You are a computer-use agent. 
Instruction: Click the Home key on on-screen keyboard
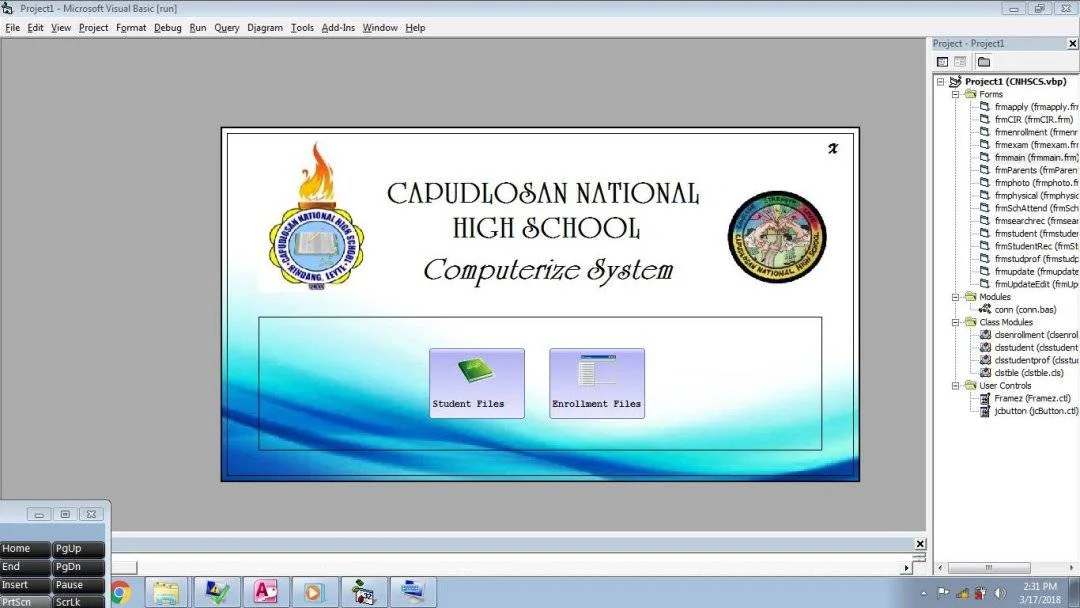tap(25, 549)
